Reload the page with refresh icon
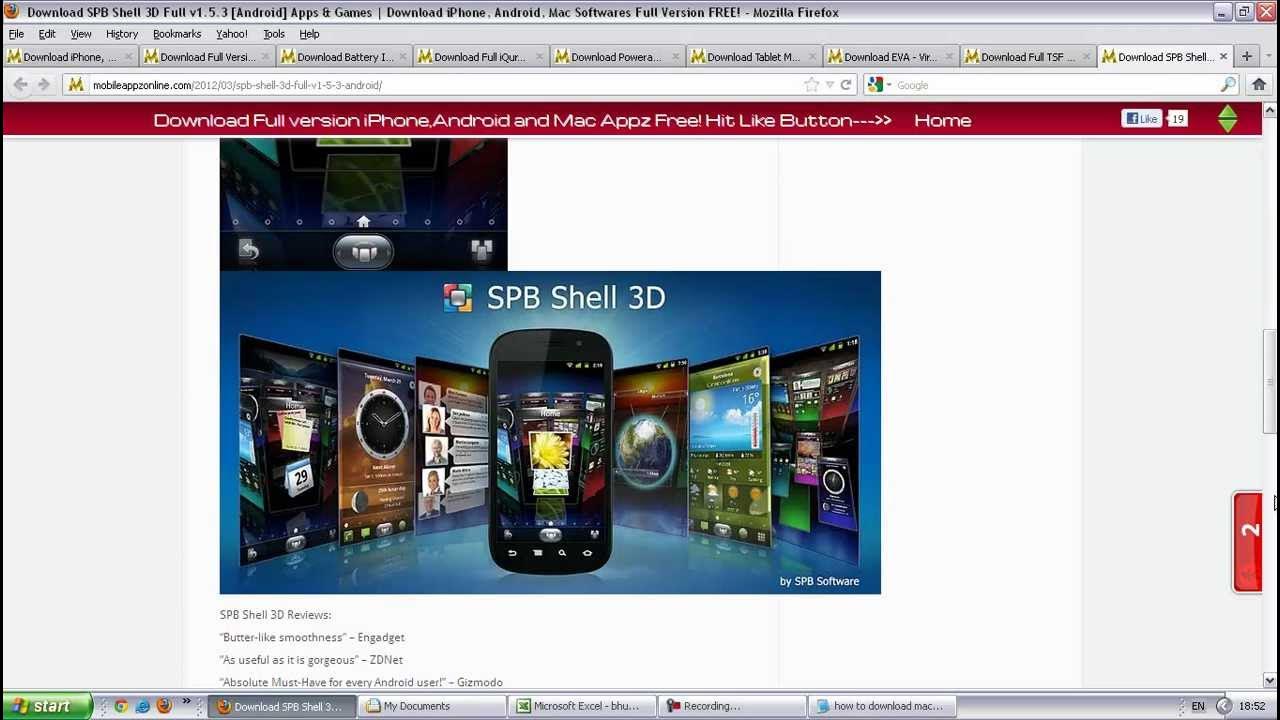 coord(846,85)
